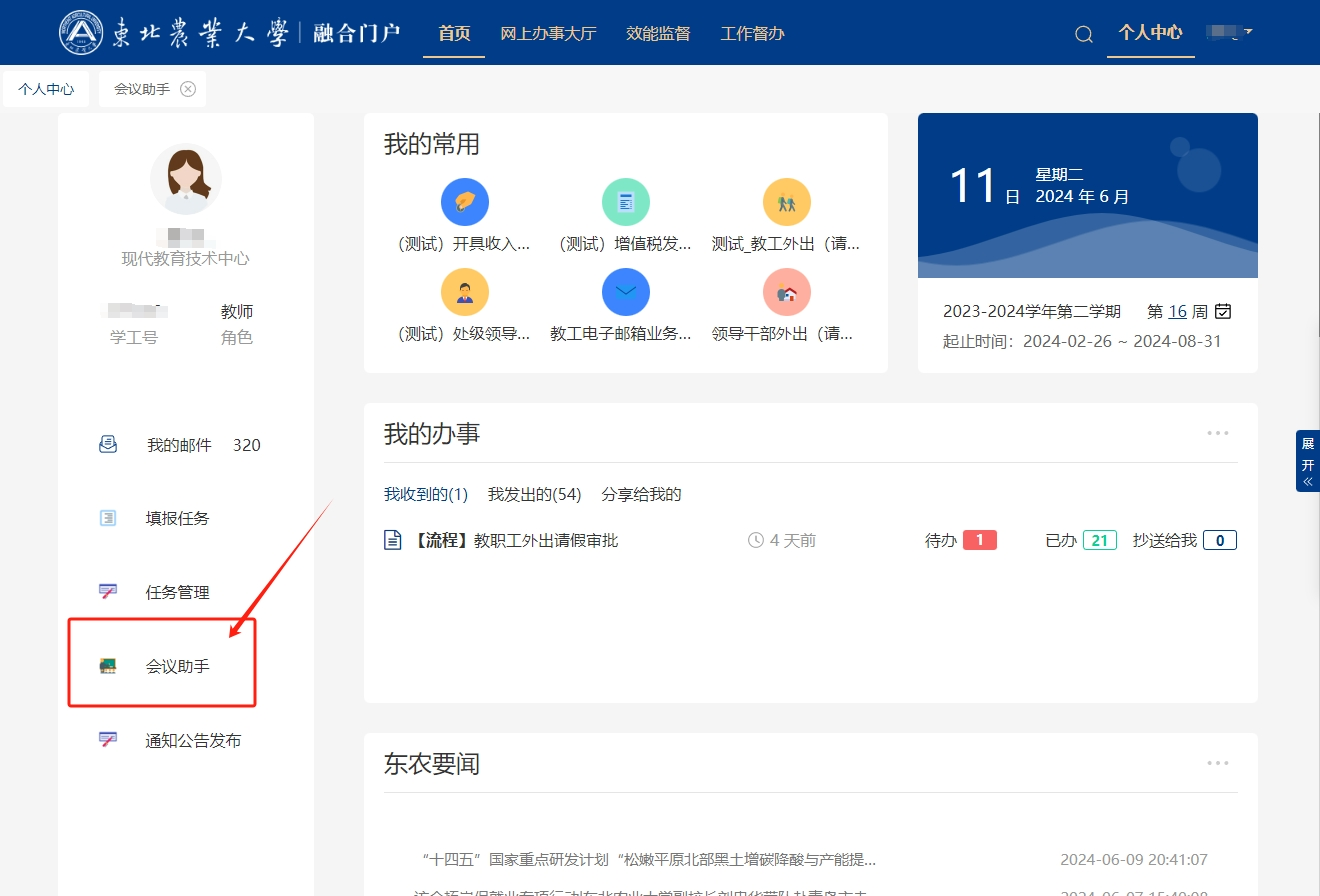
Task: Open the (测试)增值税发 shortcut icon
Action: point(625,203)
